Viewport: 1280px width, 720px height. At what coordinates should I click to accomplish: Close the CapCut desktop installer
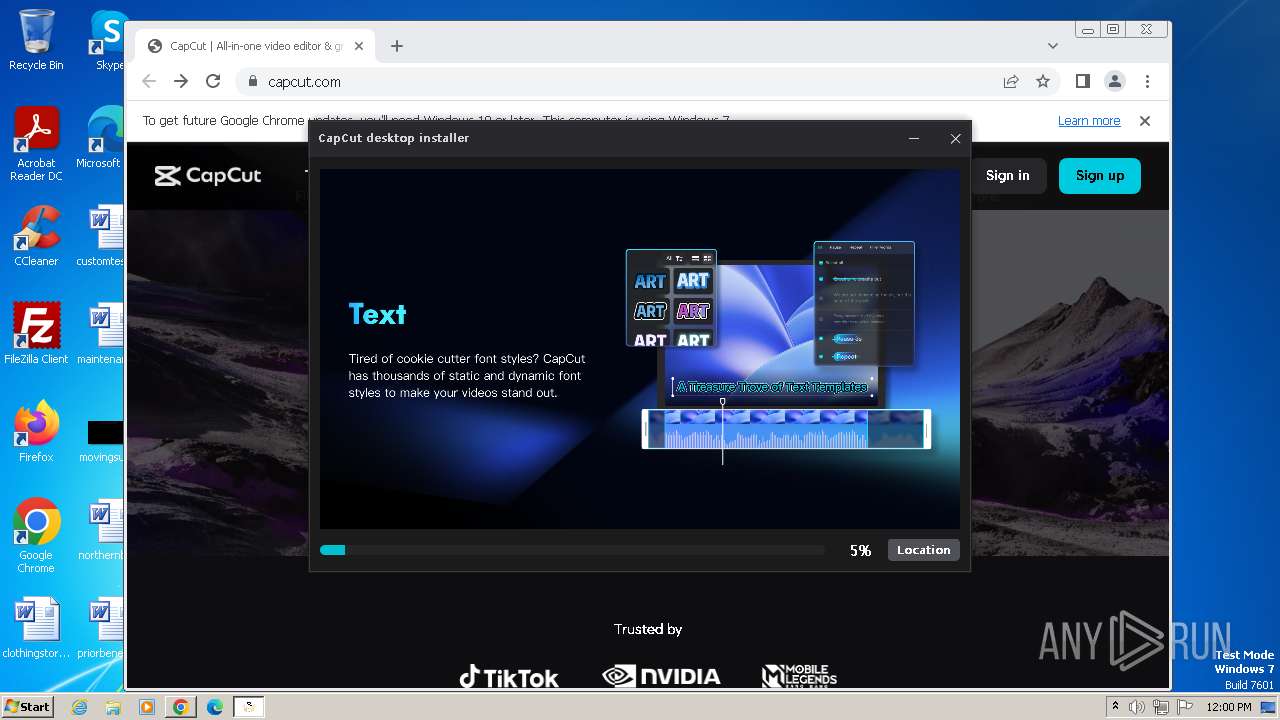coord(955,139)
